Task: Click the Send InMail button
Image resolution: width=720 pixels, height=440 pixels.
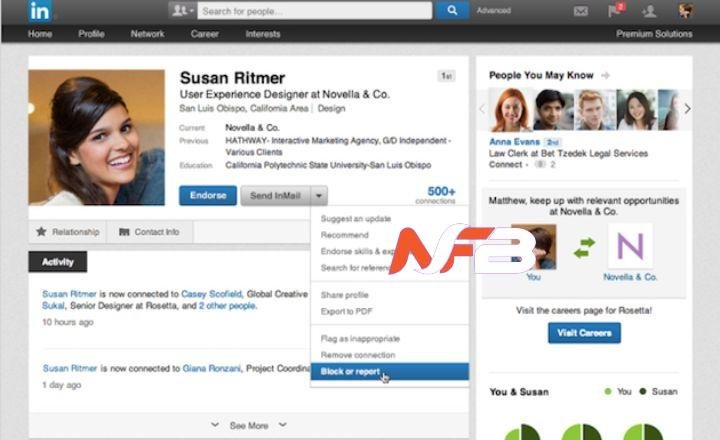Action: (x=276, y=196)
